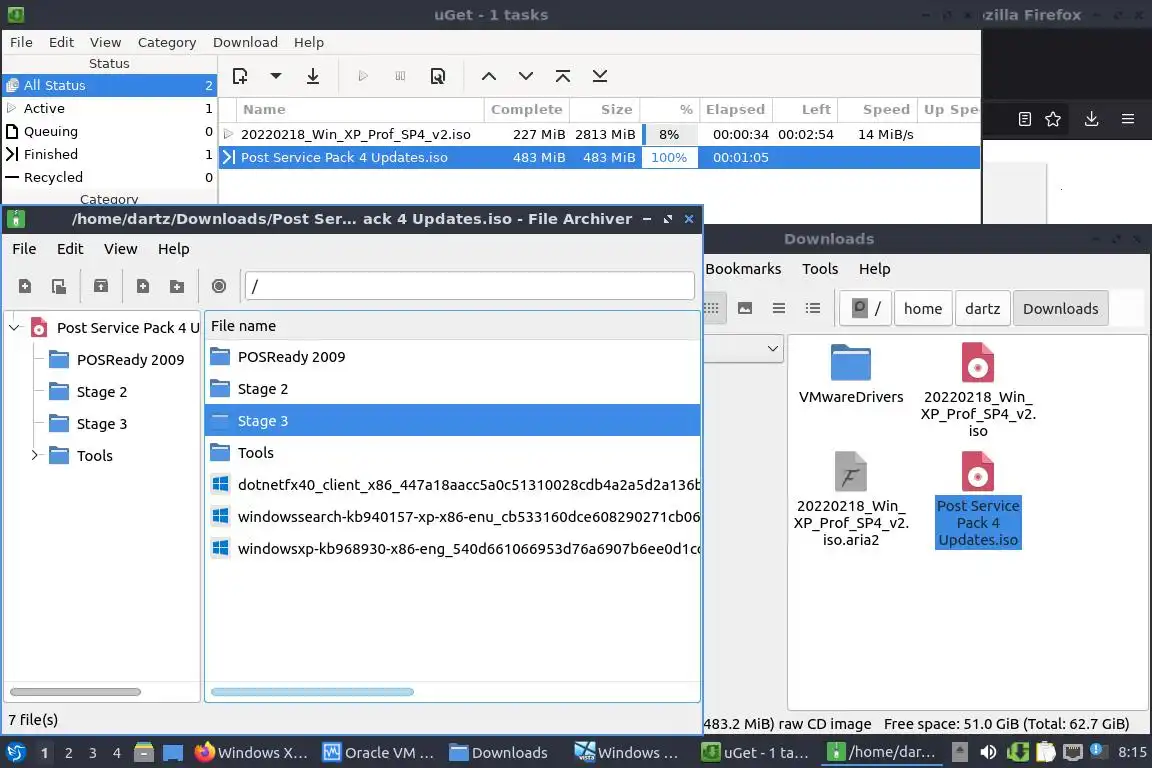Click uGet save/grab download arrow icon
The height and width of the screenshot is (768, 1152).
tap(313, 76)
